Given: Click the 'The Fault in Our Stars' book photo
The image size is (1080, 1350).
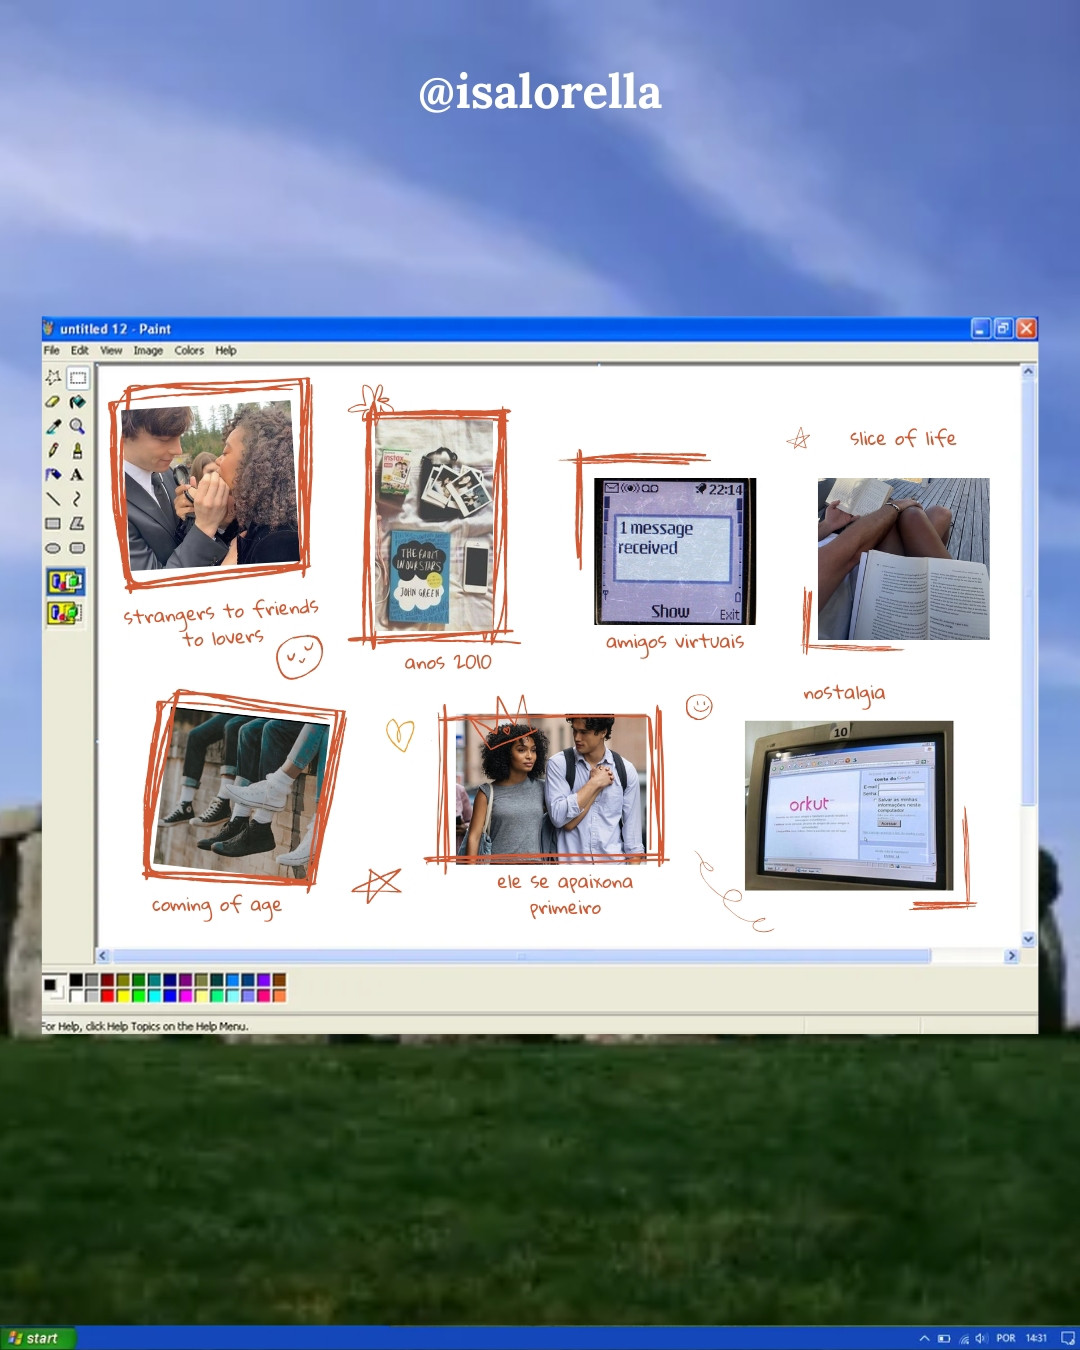Looking at the screenshot, I should pos(434,525).
